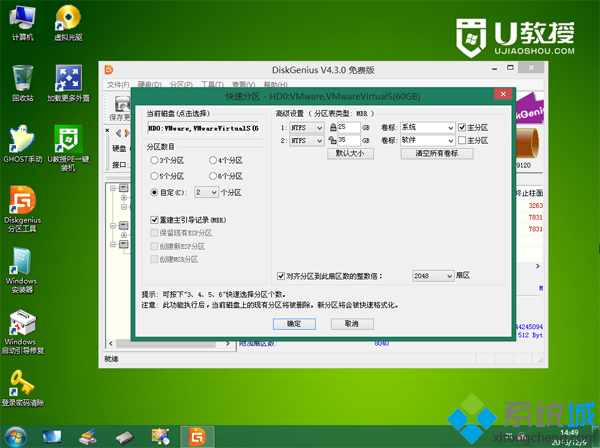
Task: Click the 确定 button to confirm
Action: 293,323
